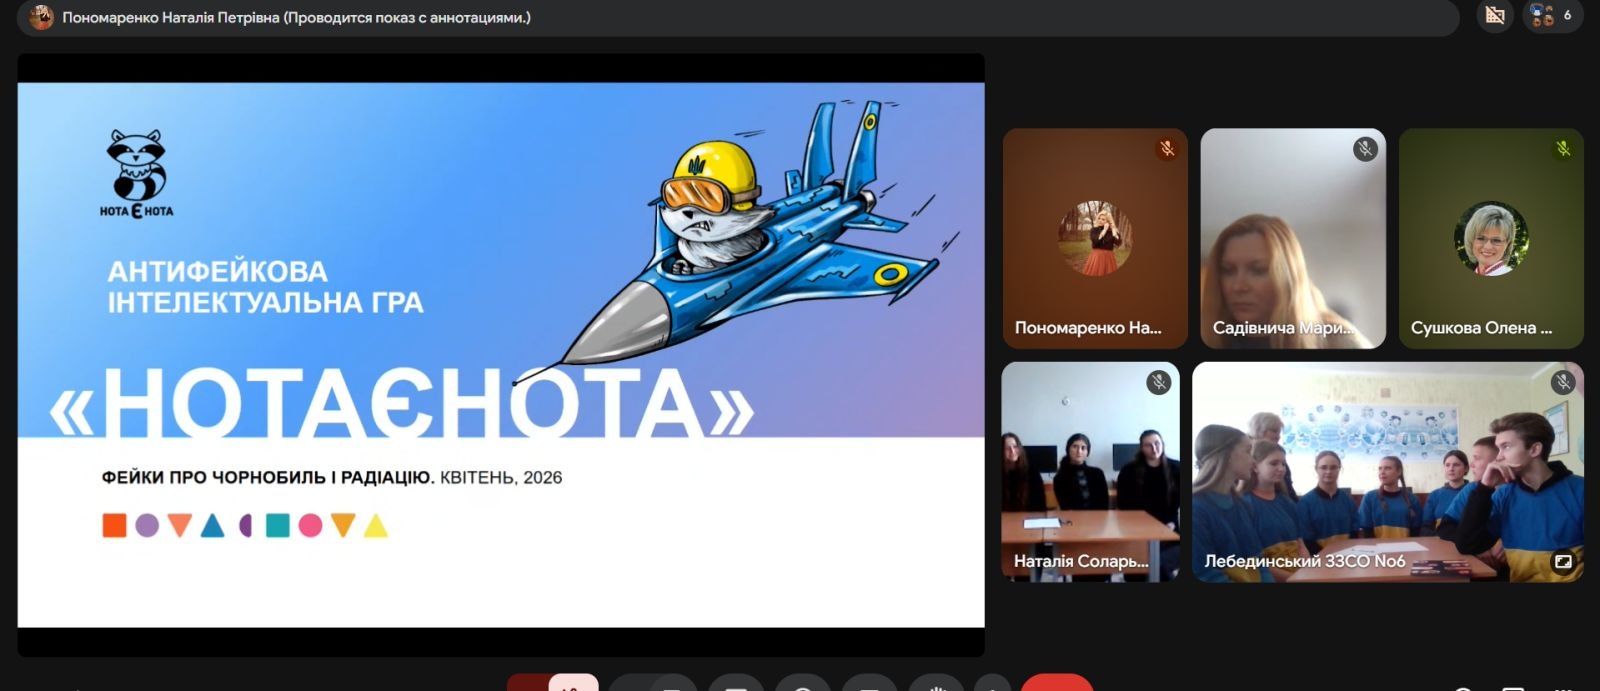Click muted mic icon on Лебединський ЗЗСО №6 tile
Screen dimensions: 1600x691
[1563, 382]
